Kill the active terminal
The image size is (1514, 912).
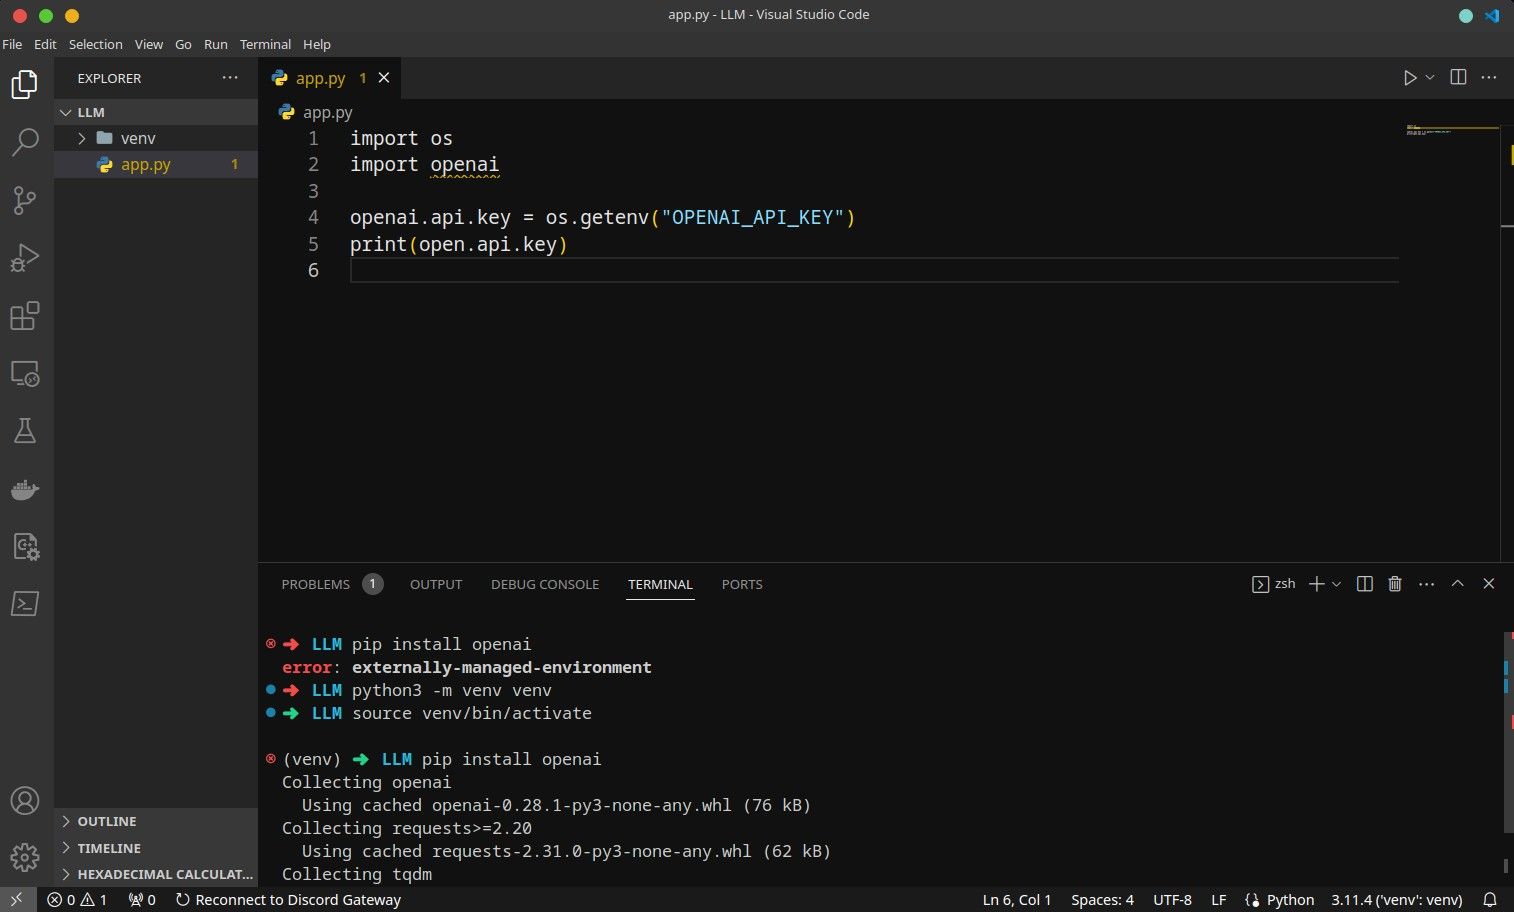point(1395,584)
